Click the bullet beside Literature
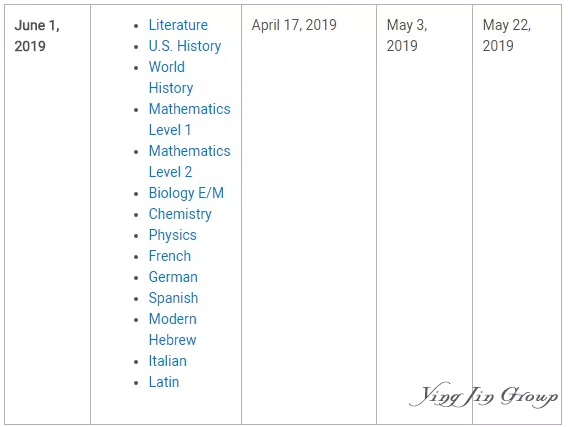Screen dimensions: 568x427 point(136,26)
